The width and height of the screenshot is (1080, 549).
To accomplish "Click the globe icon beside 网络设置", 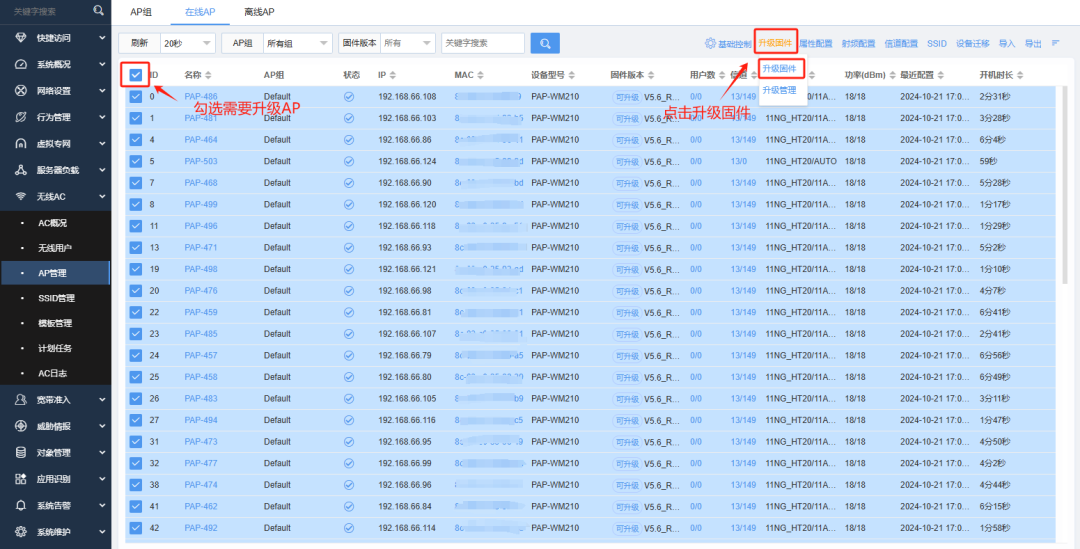I will tap(21, 90).
